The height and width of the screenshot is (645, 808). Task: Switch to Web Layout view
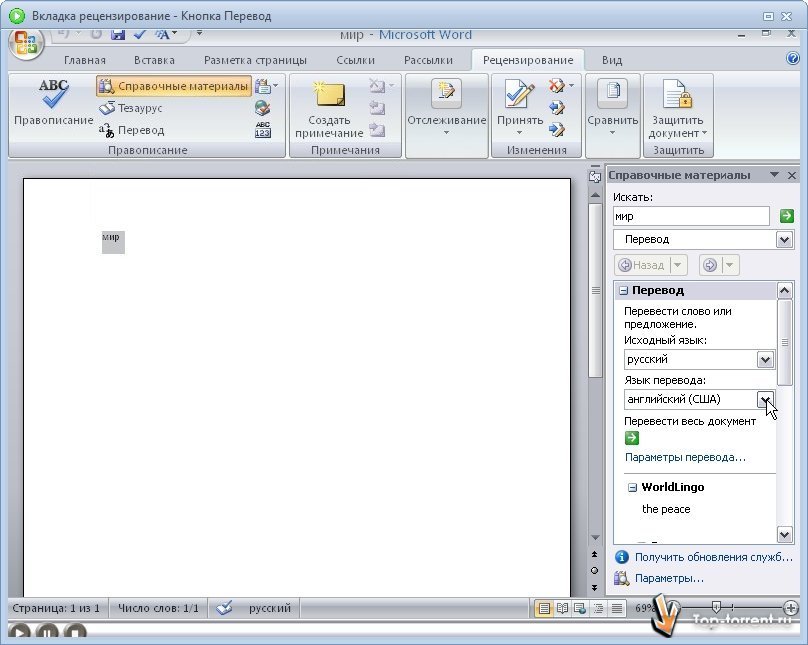point(580,608)
